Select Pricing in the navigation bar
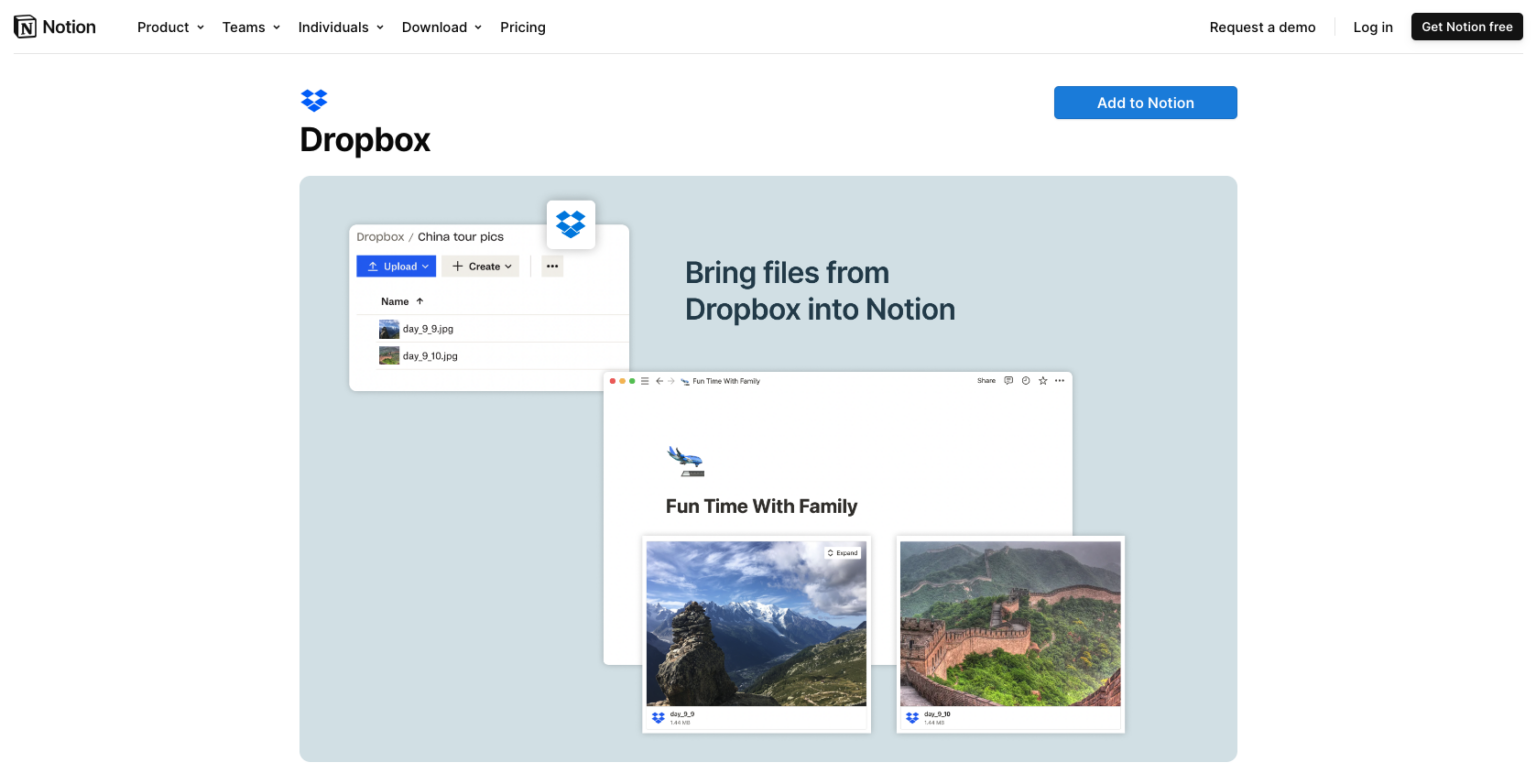This screenshot has height=784, width=1536. [x=523, y=27]
